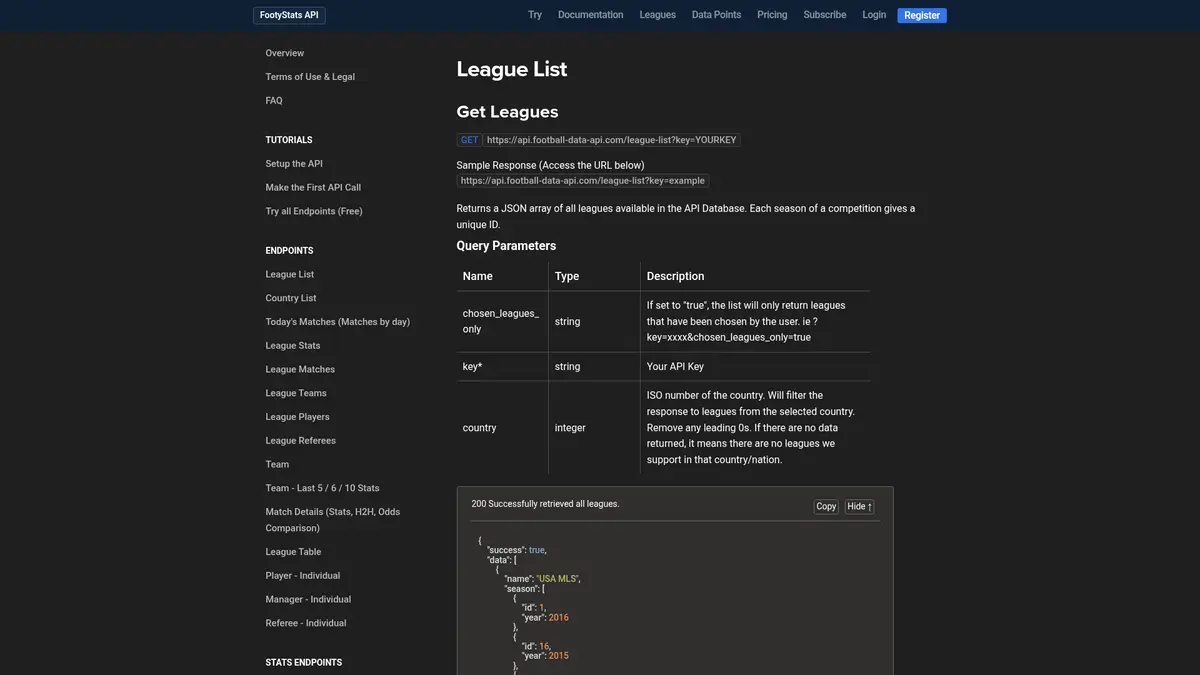Click the STATS ENDPOINTS section heading
The height and width of the screenshot is (675, 1200).
304,663
